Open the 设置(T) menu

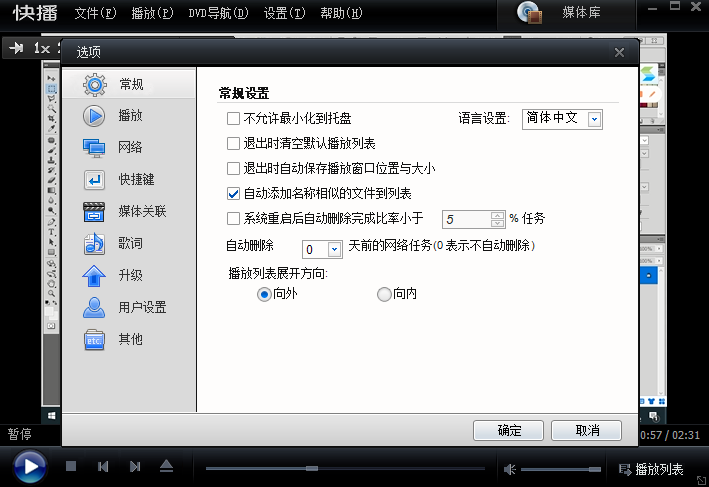285,13
